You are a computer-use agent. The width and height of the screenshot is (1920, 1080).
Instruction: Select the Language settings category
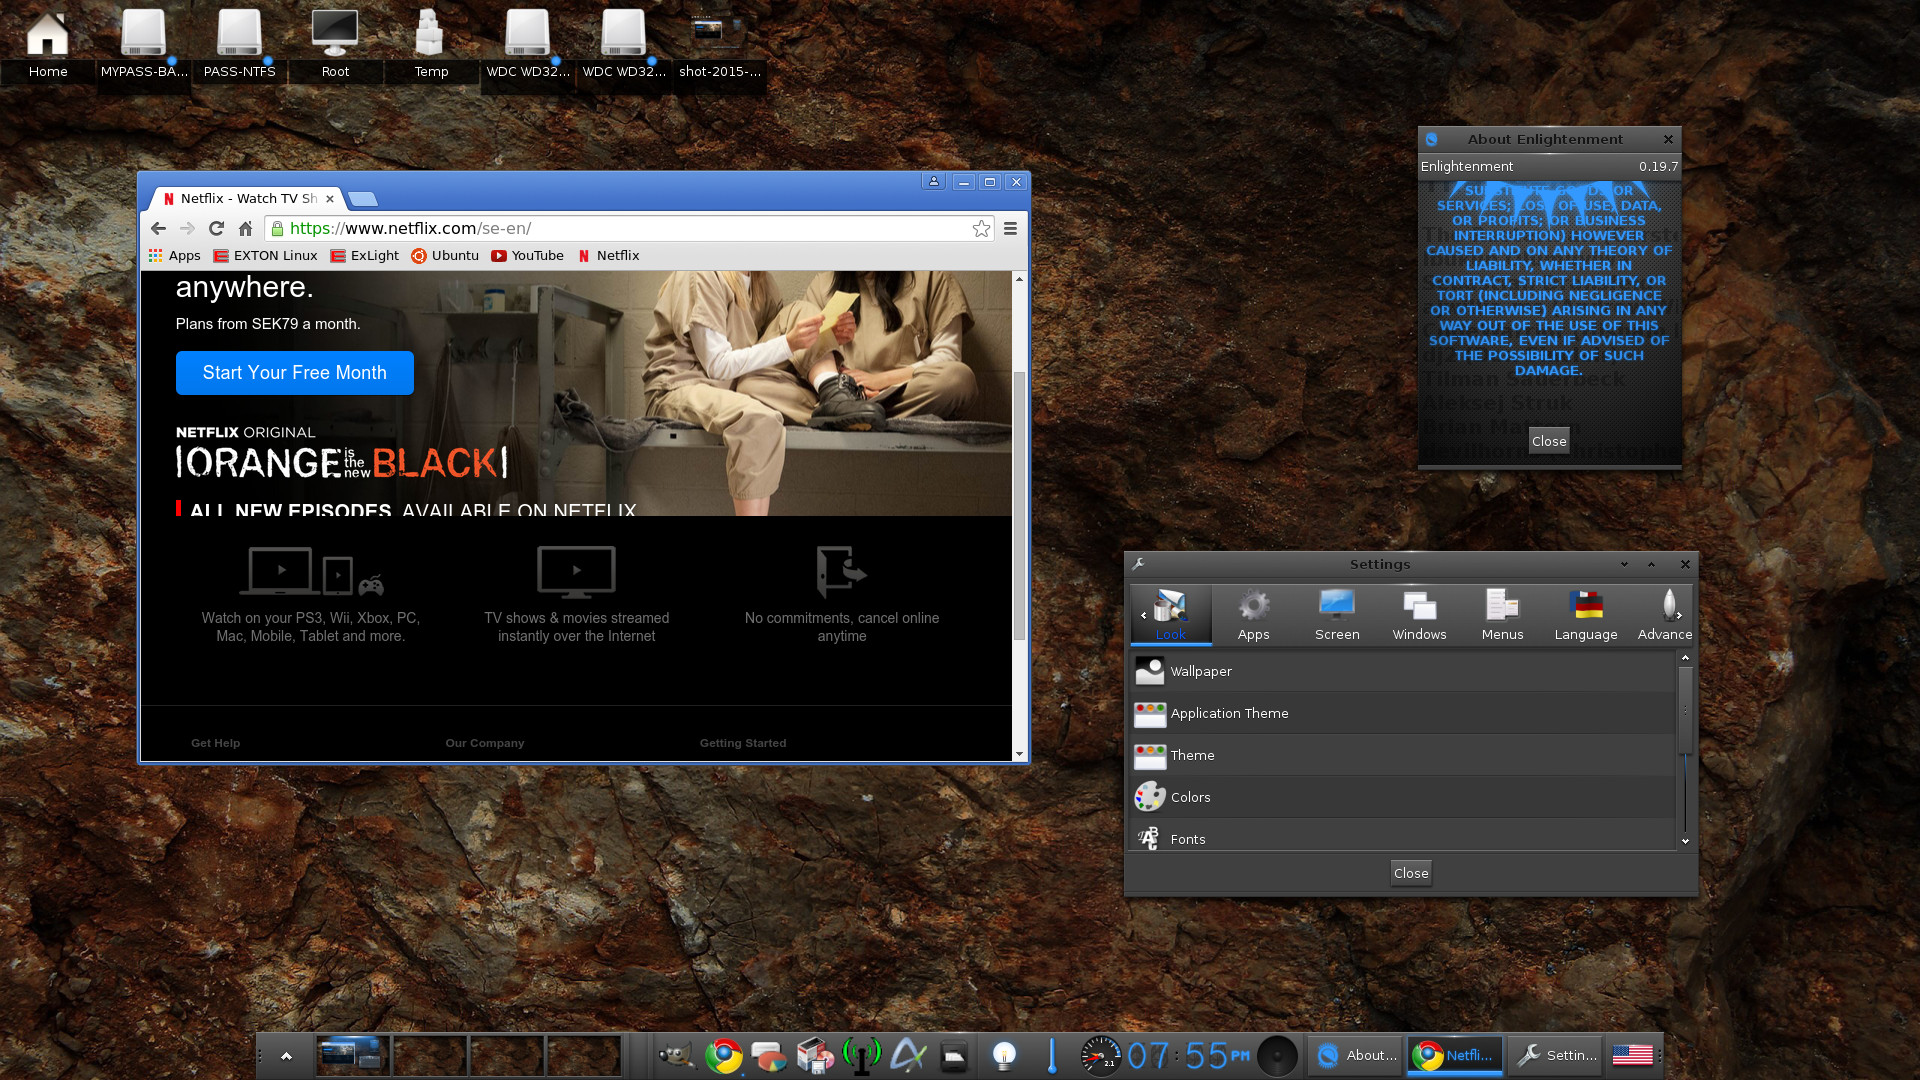pyautogui.click(x=1585, y=614)
